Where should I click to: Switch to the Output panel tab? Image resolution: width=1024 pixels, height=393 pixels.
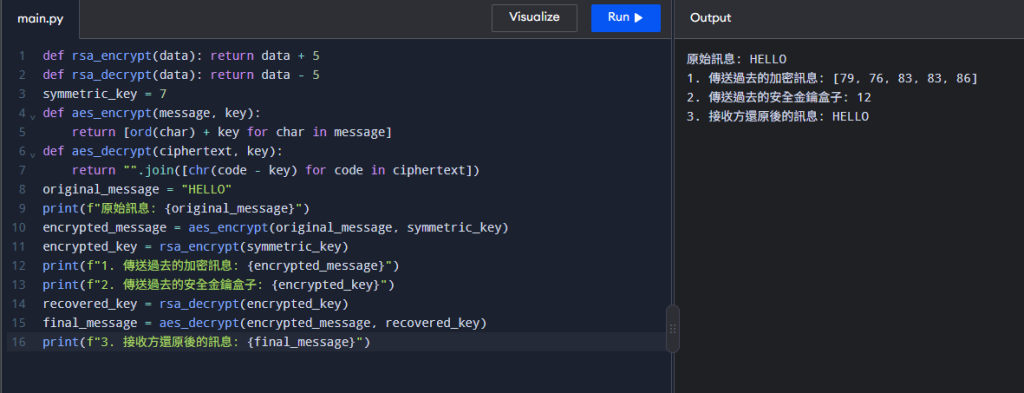[x=711, y=18]
